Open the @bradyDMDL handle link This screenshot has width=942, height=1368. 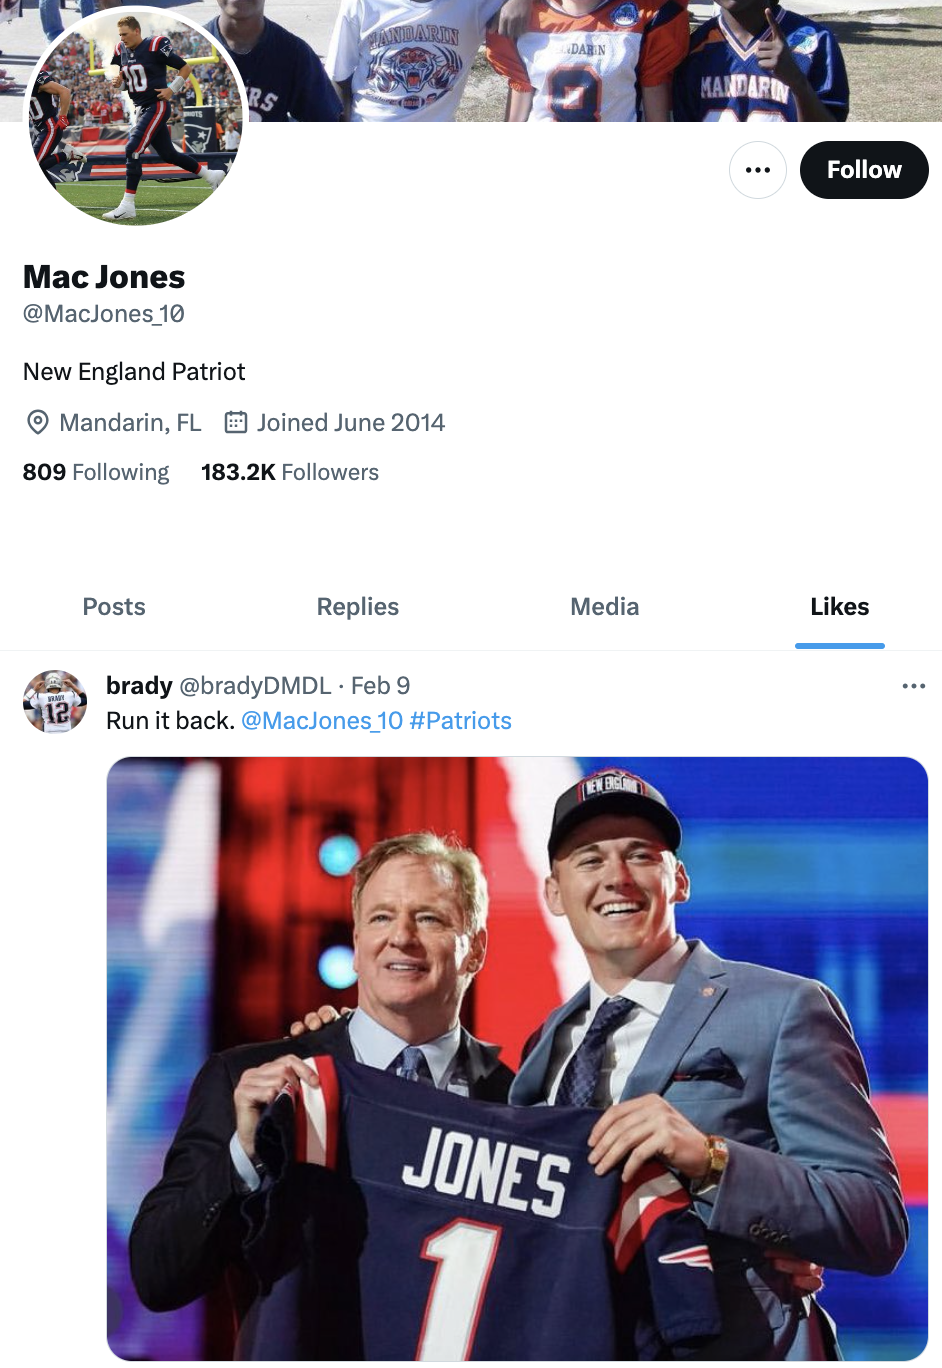(x=255, y=686)
